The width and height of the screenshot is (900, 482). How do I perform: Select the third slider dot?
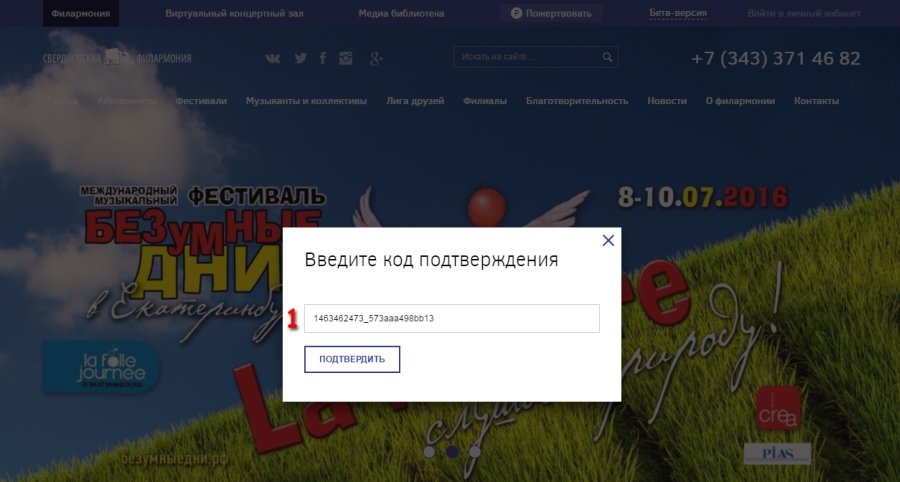(475, 452)
